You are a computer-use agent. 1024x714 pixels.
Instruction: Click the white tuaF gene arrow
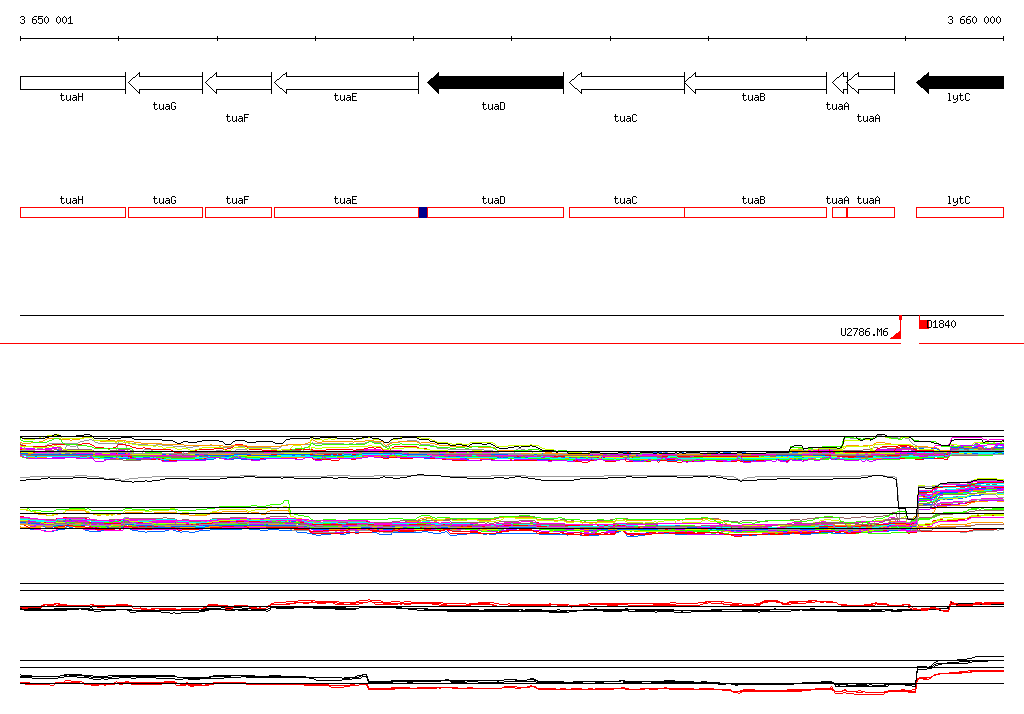pos(238,83)
